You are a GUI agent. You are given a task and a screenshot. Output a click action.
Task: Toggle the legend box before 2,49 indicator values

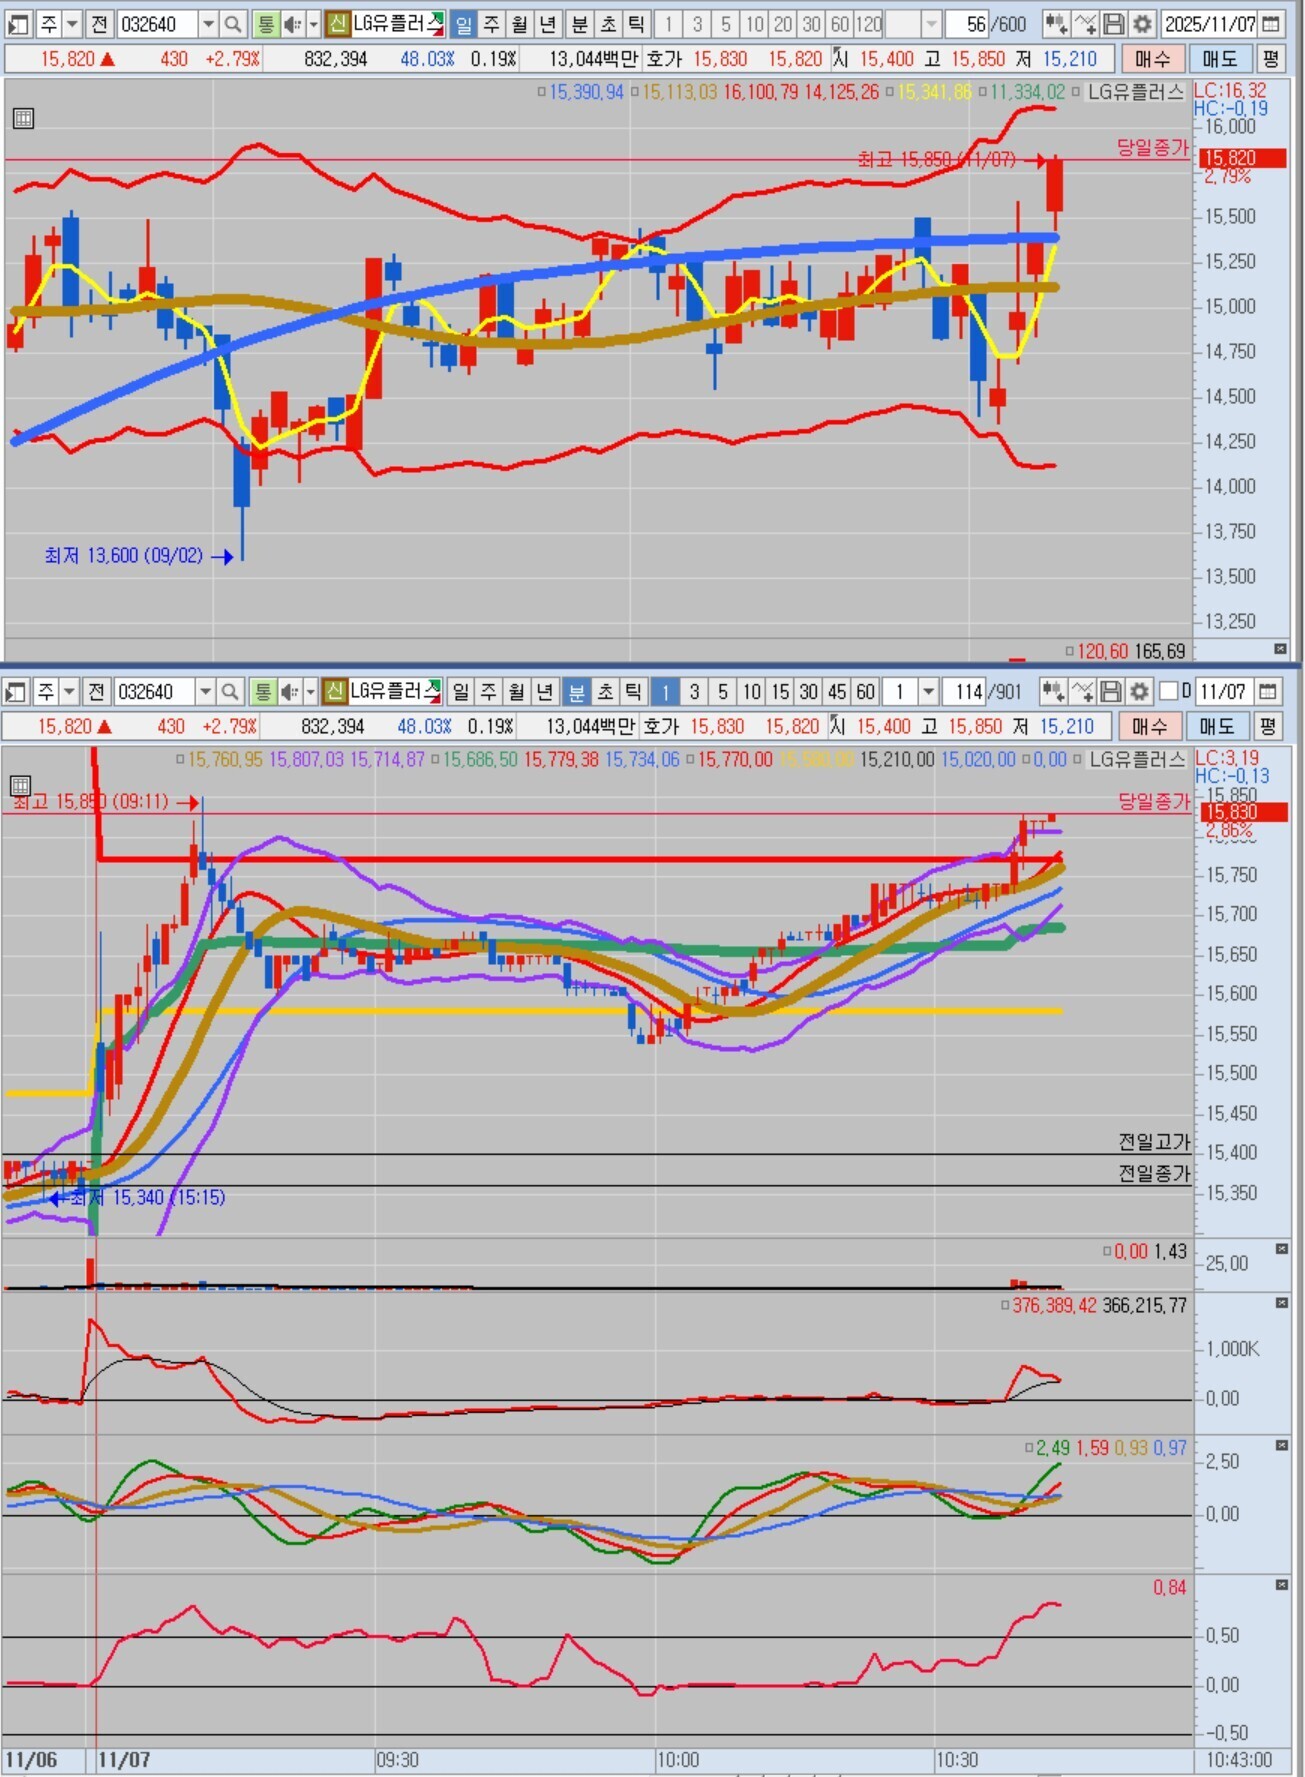[1029, 1448]
